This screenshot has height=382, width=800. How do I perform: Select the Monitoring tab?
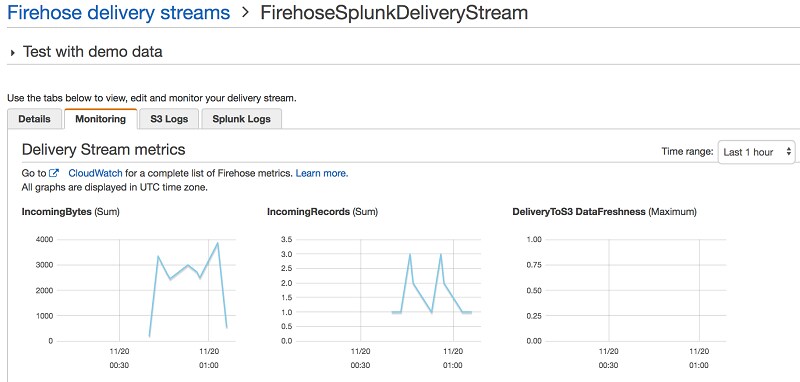click(x=101, y=119)
